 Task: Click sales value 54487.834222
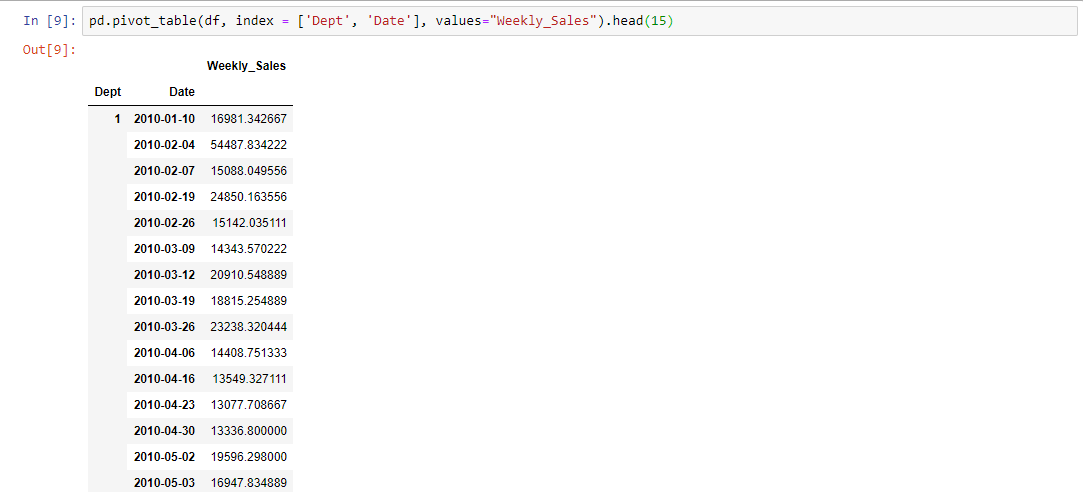[x=249, y=145]
